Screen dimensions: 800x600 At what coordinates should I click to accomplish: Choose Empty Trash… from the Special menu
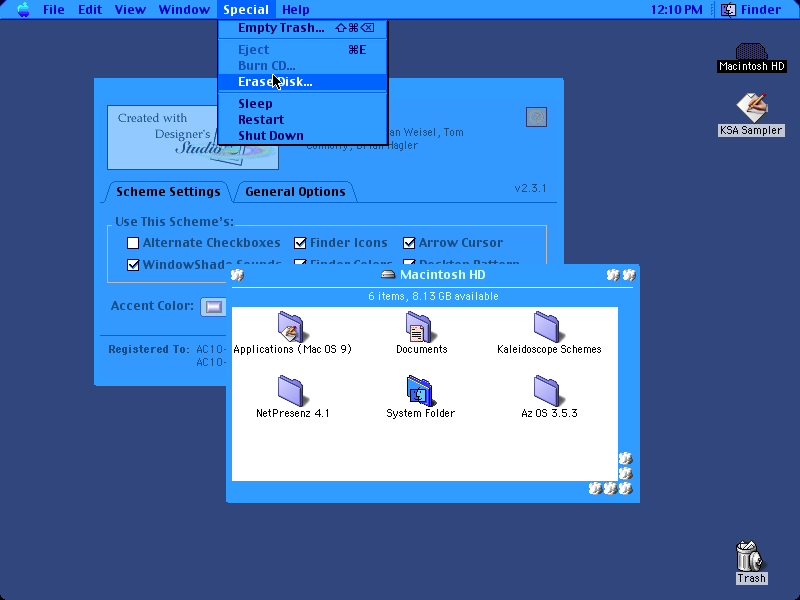303,28
